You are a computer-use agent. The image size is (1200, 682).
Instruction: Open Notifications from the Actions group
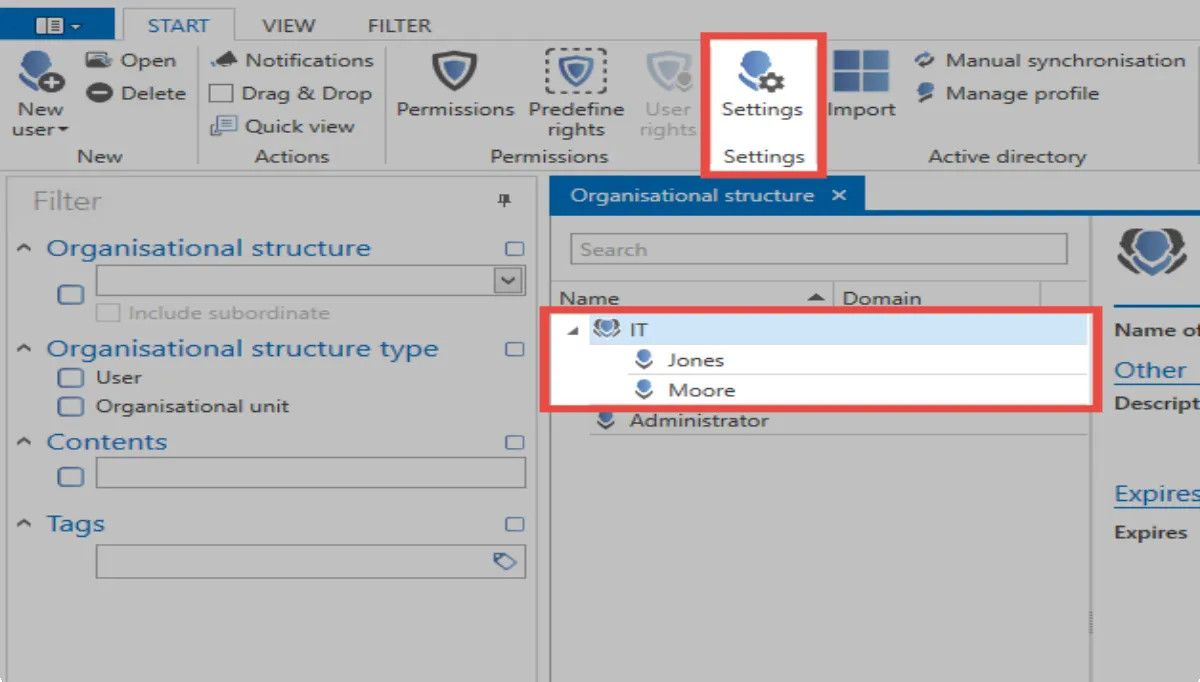click(x=291, y=60)
